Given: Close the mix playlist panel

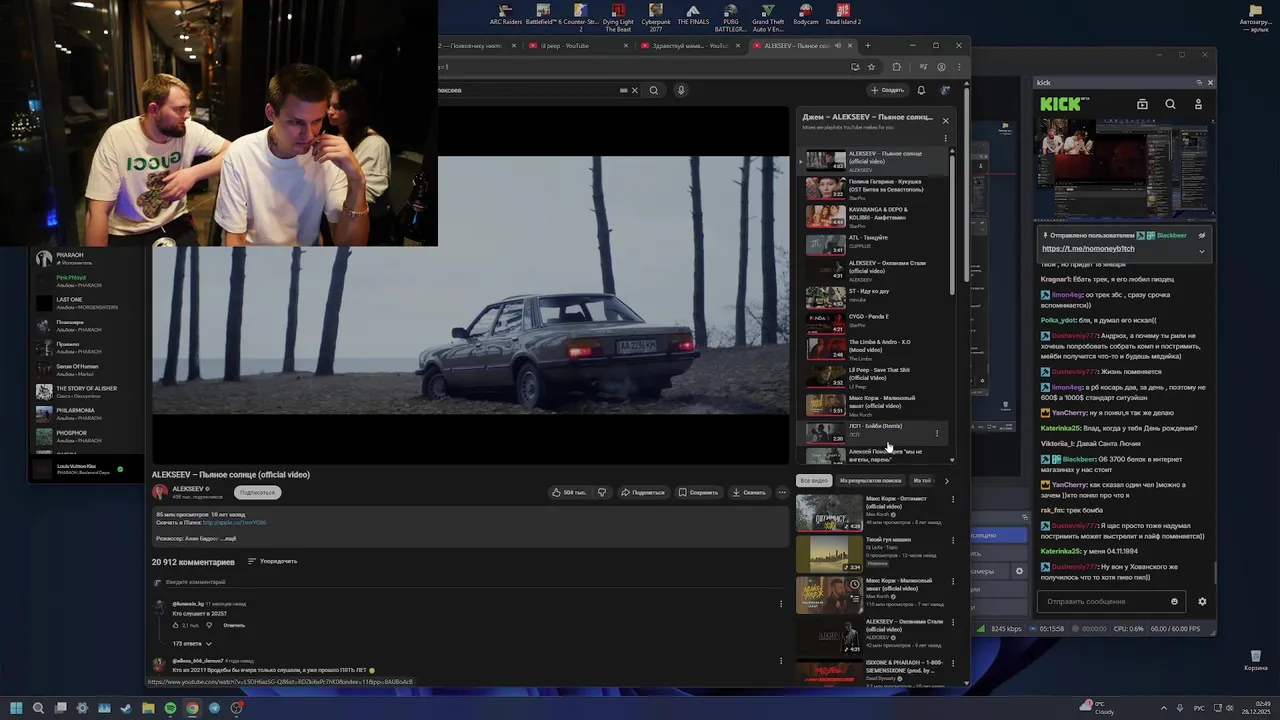Looking at the screenshot, I should tap(945, 121).
